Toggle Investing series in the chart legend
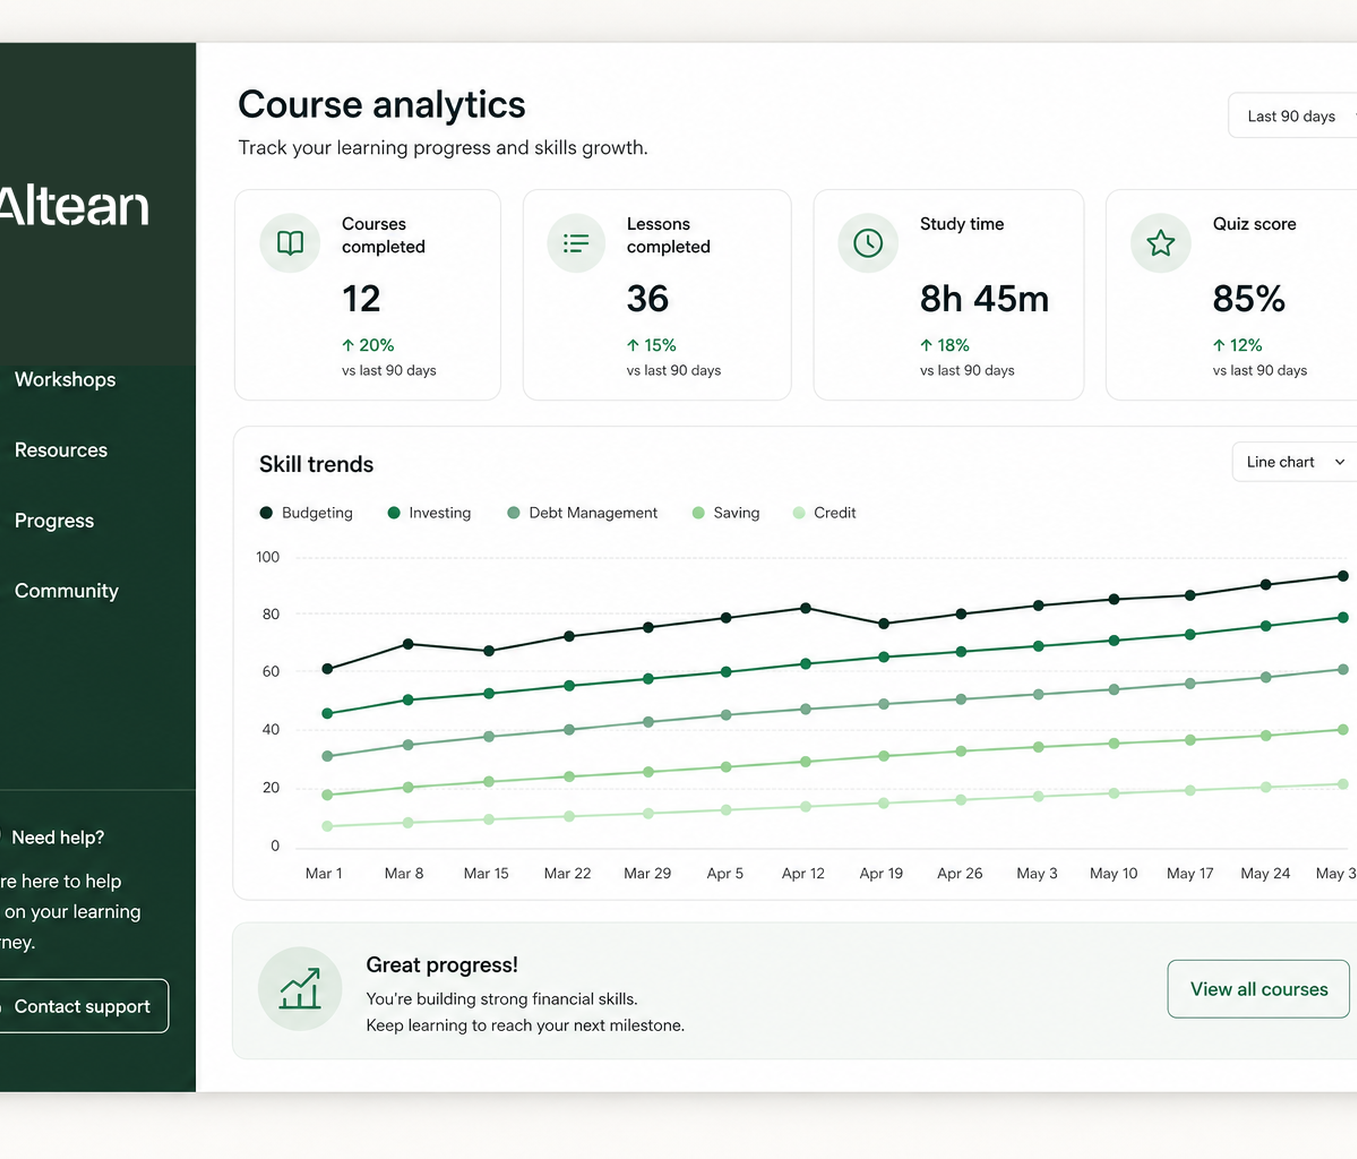 point(429,513)
